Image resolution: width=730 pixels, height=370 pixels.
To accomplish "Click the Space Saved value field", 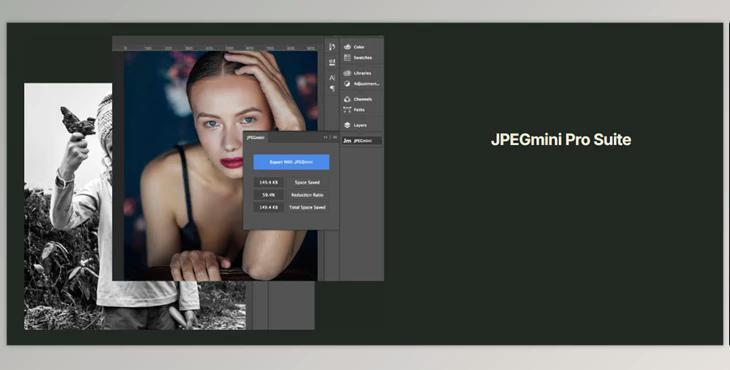I will [x=269, y=182].
